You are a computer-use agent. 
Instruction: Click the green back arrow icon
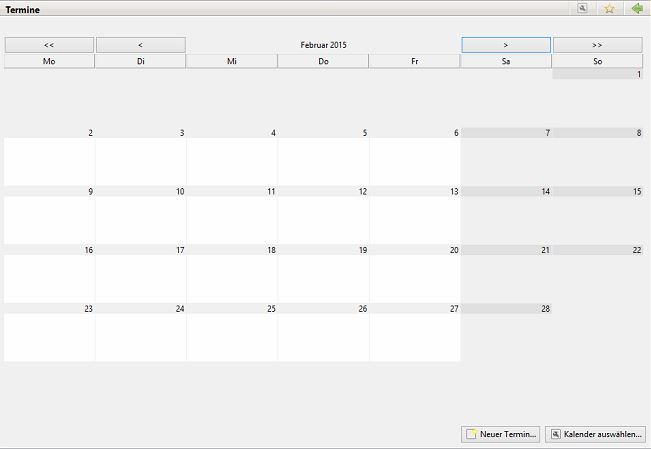tap(637, 8)
